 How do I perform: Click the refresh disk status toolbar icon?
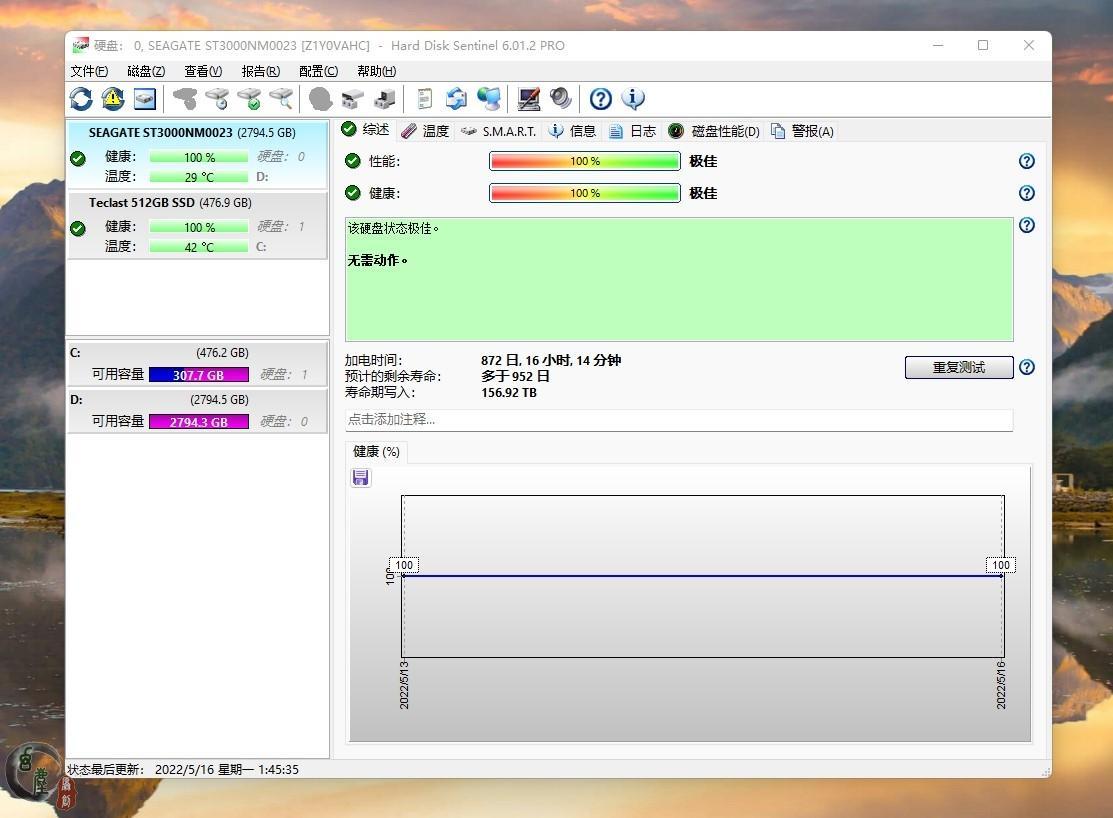point(81,98)
